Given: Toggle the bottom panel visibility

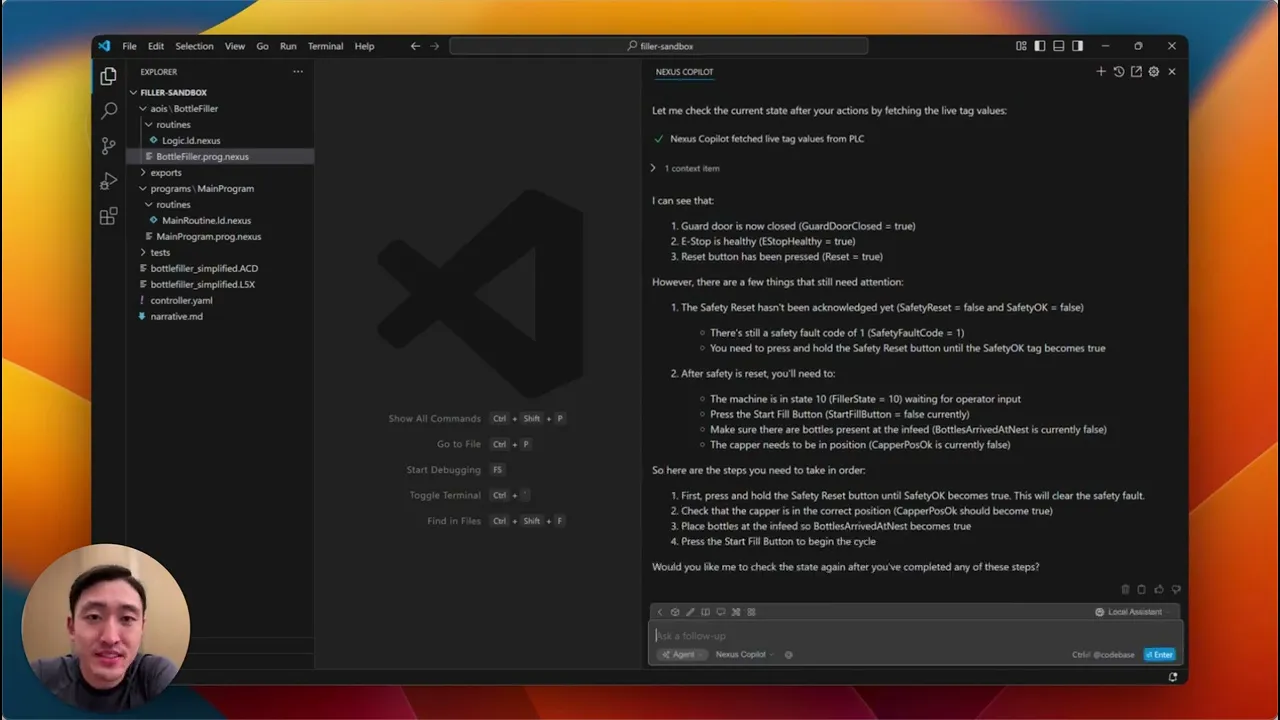Looking at the screenshot, I should [1059, 46].
